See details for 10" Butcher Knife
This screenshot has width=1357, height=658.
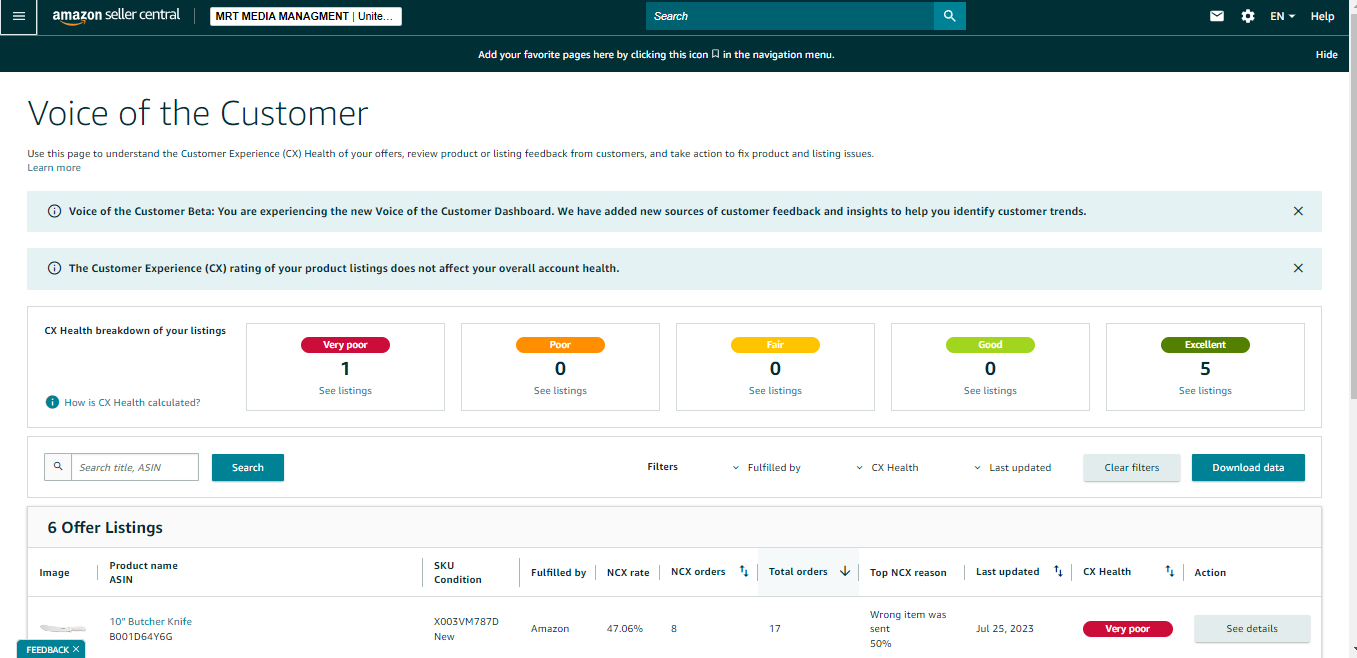[1252, 629]
